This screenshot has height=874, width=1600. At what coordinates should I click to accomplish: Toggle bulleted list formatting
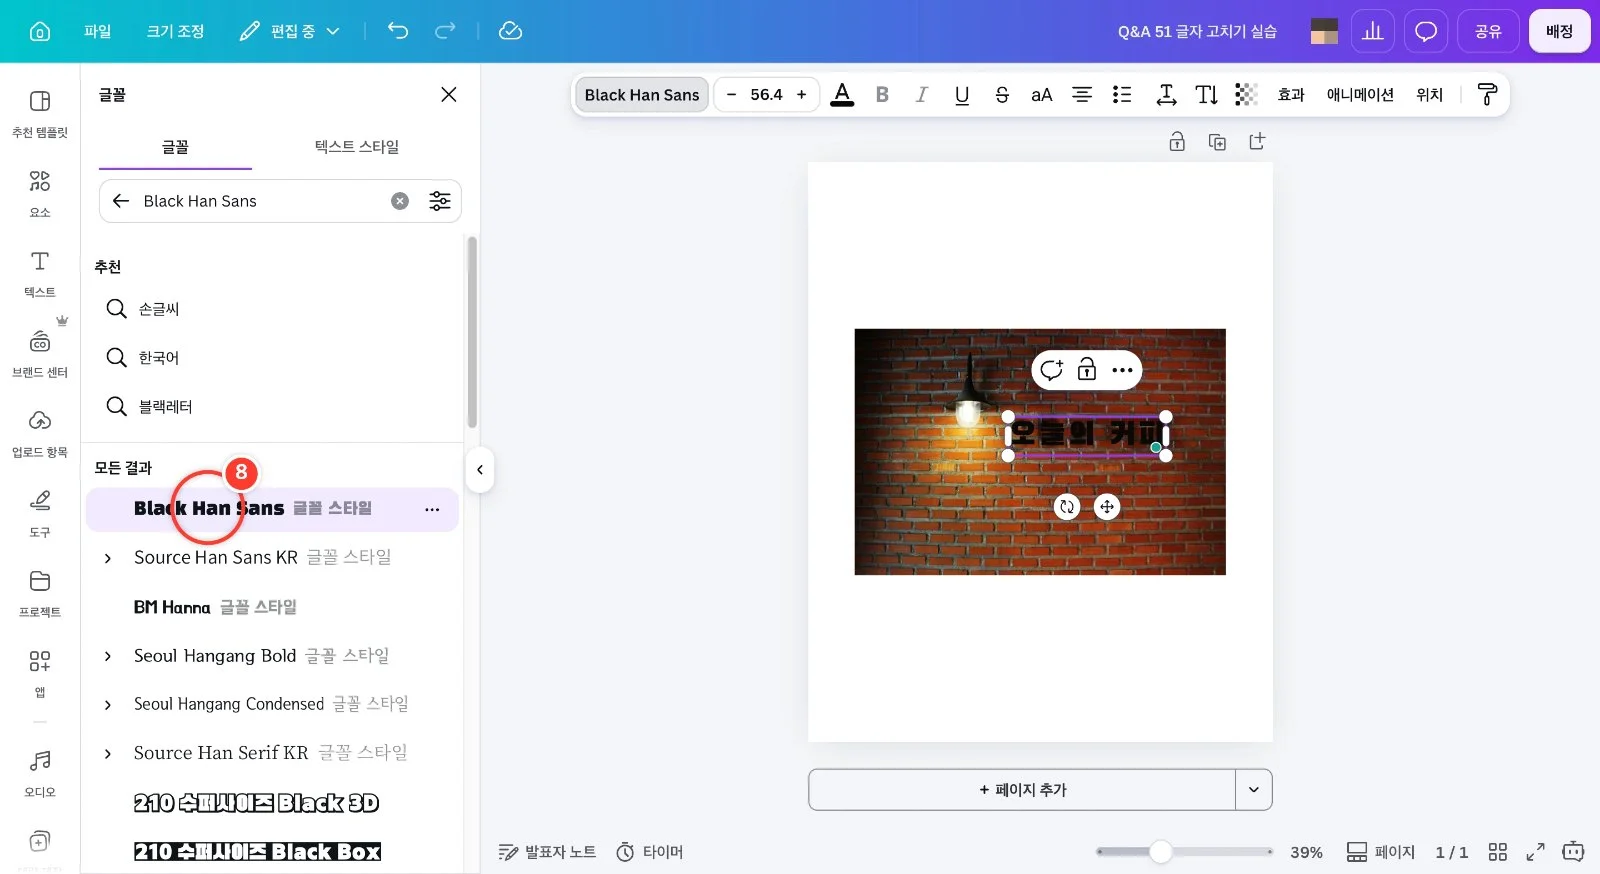[1122, 95]
